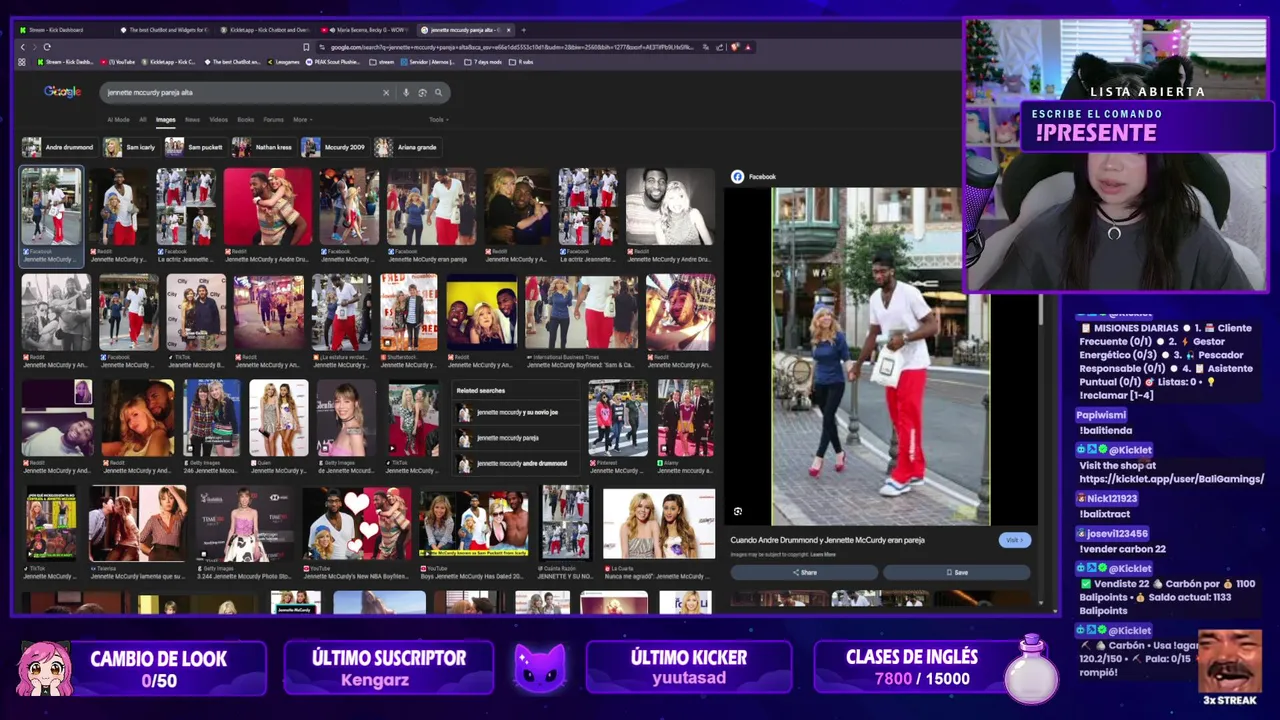1280x720 pixels.
Task: Close the 'jennette mccurdy pareja alta' tab
Action: click(509, 30)
